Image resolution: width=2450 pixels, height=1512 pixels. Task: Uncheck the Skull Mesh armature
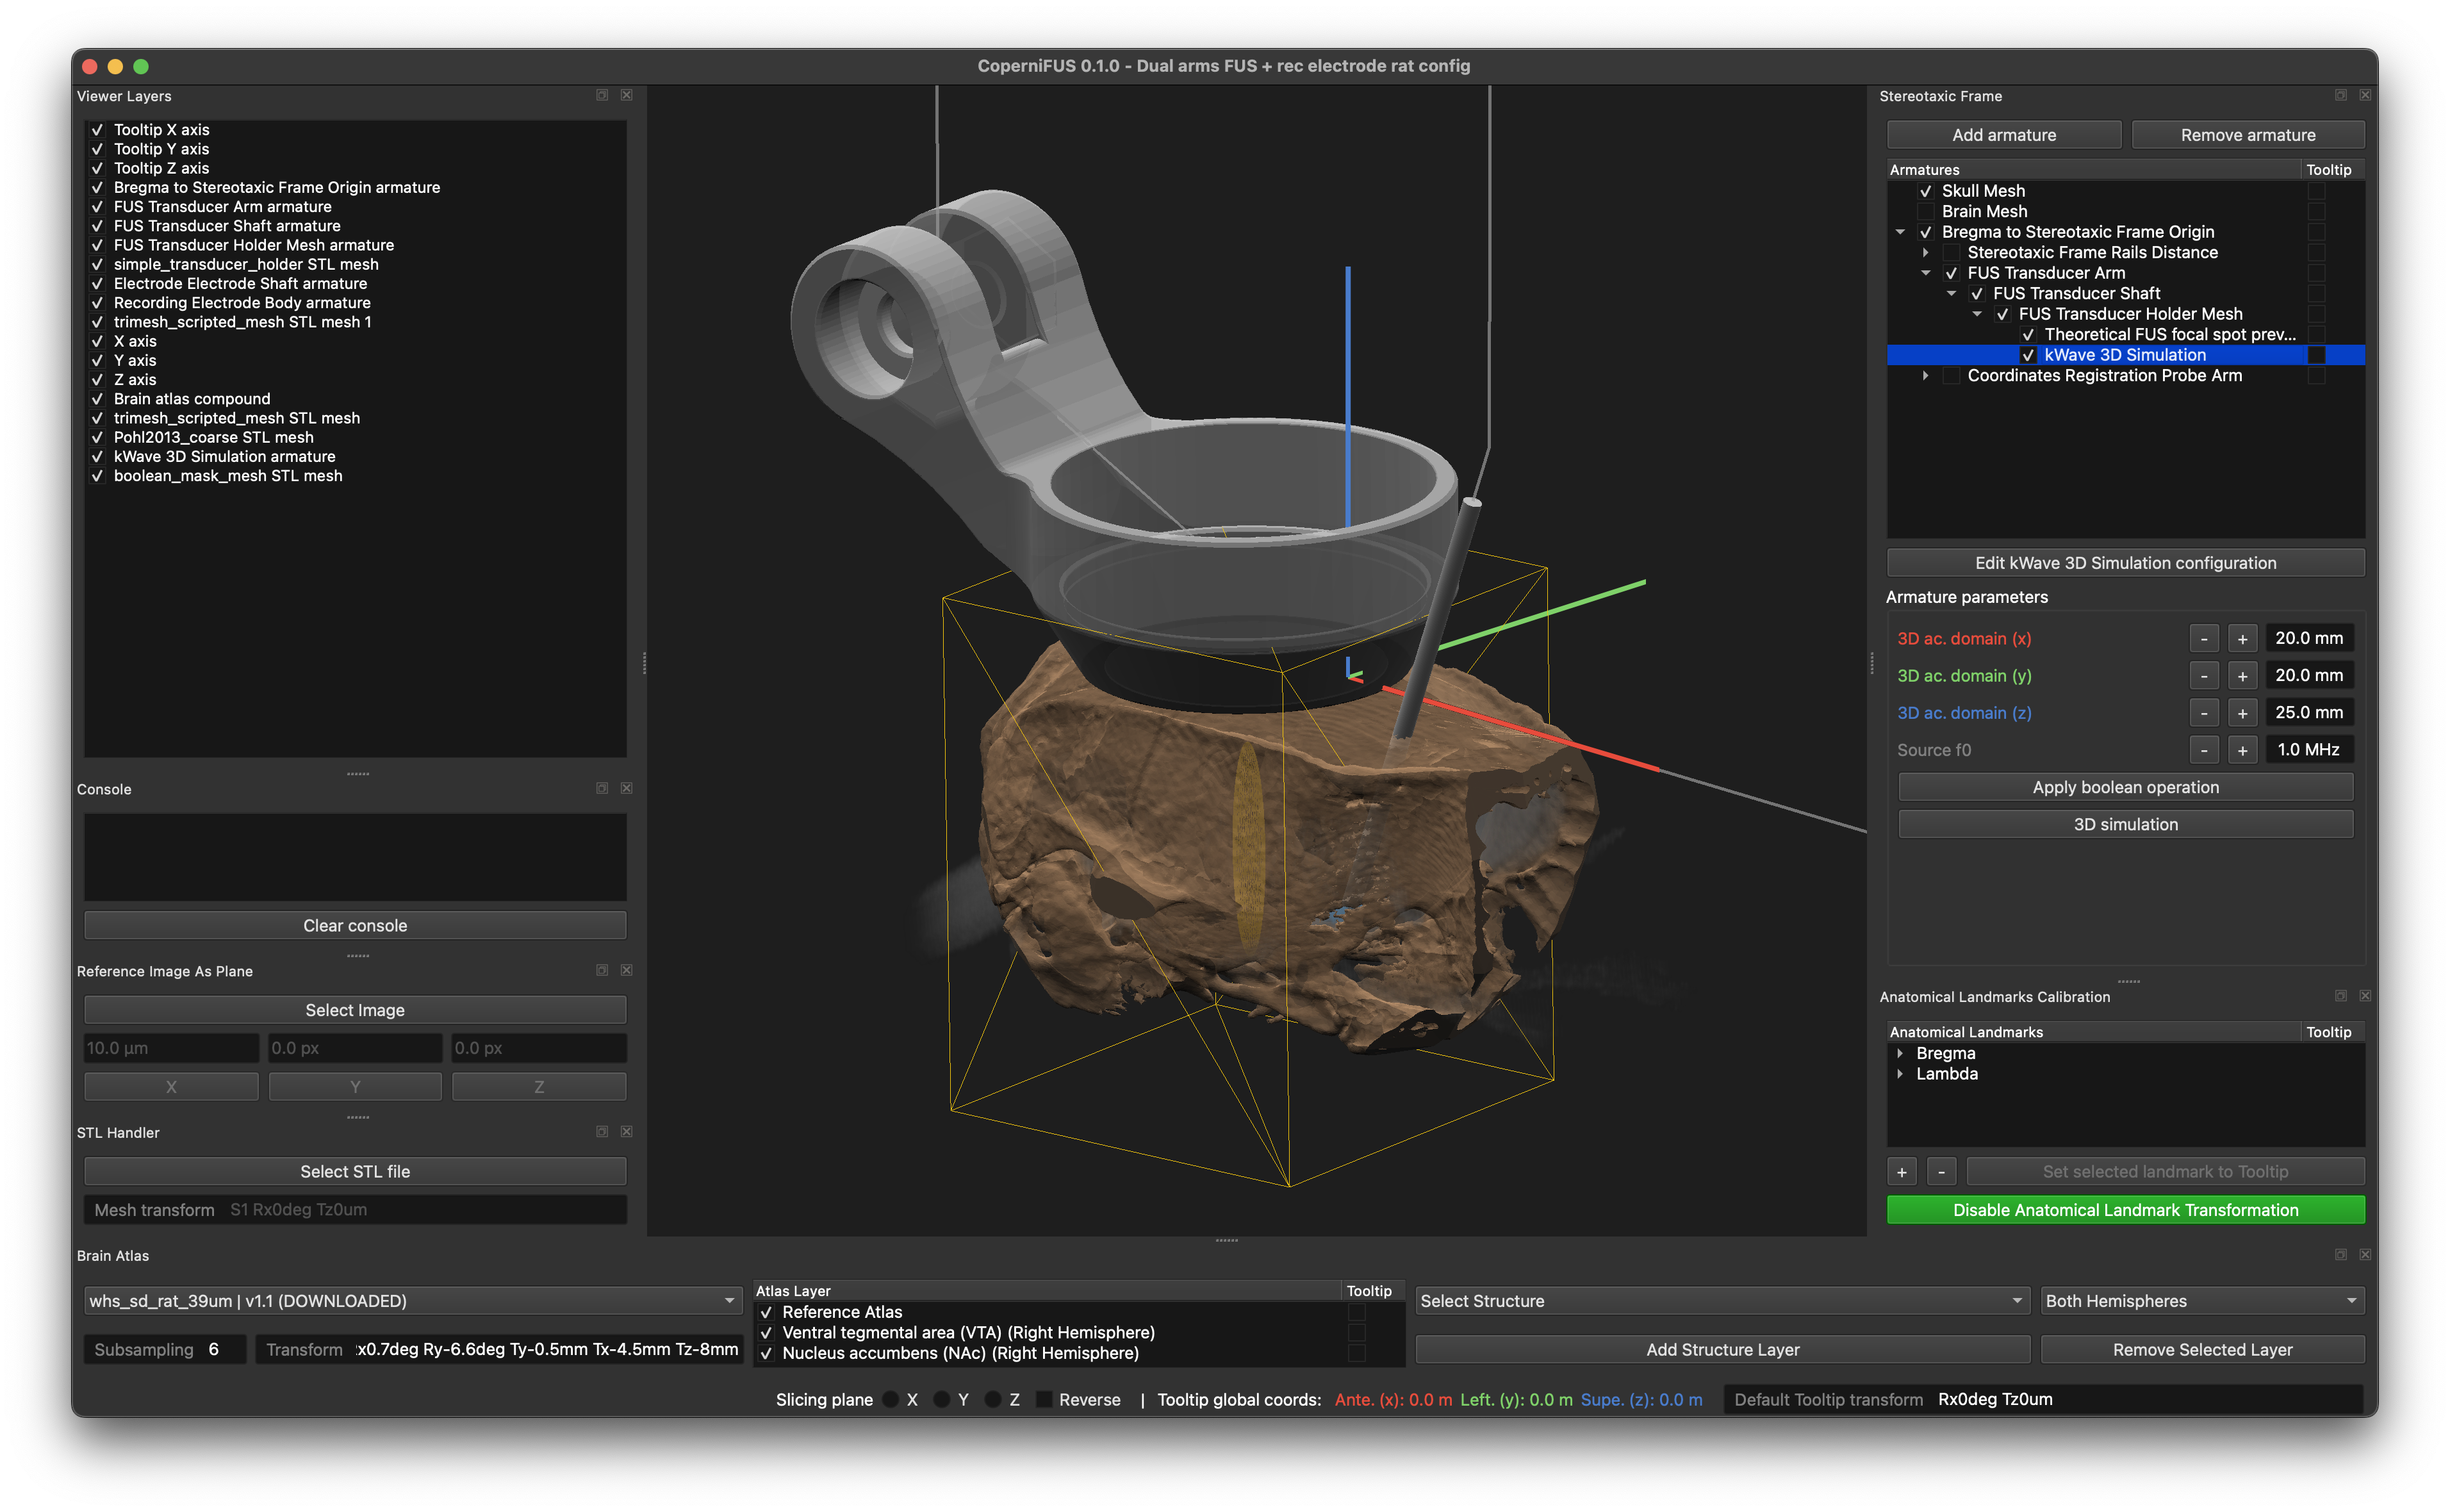pyautogui.click(x=1925, y=191)
